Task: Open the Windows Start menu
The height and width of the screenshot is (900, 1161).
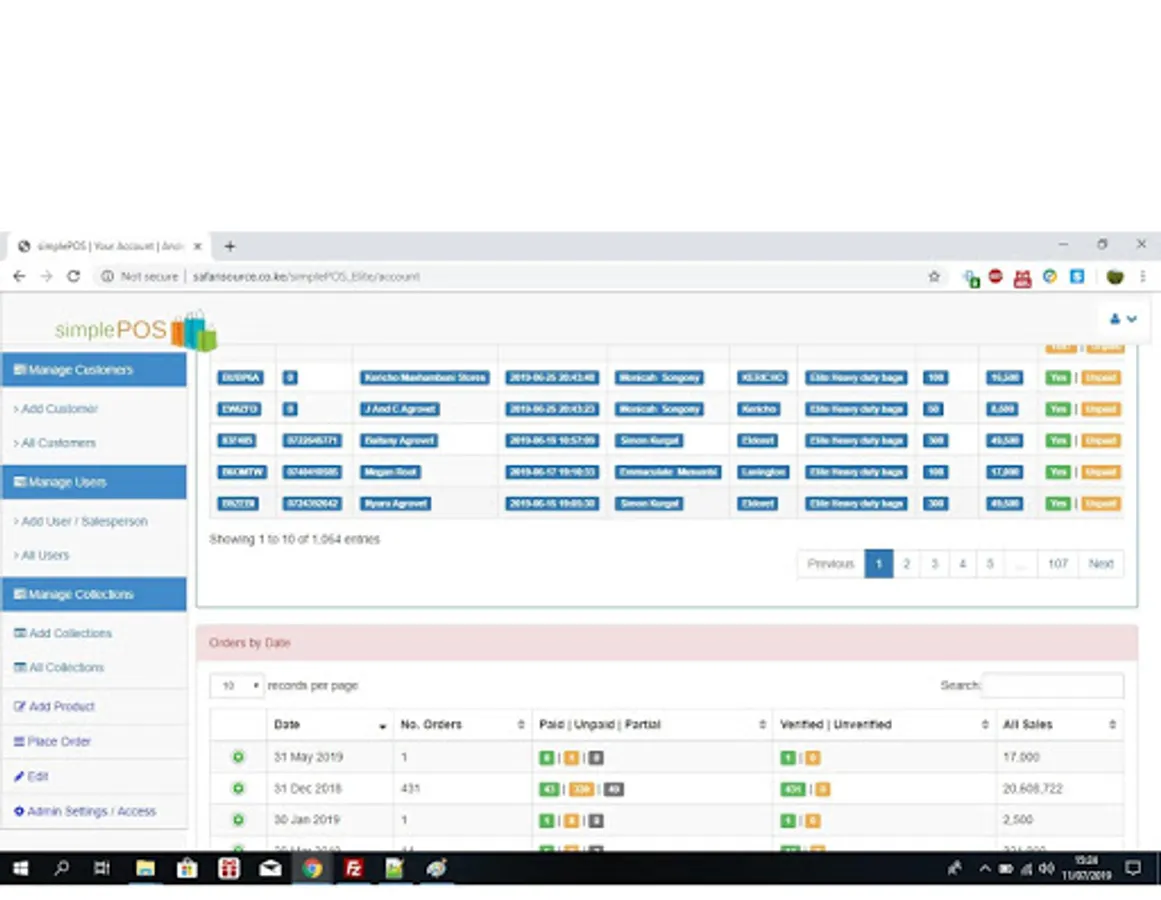Action: point(20,869)
